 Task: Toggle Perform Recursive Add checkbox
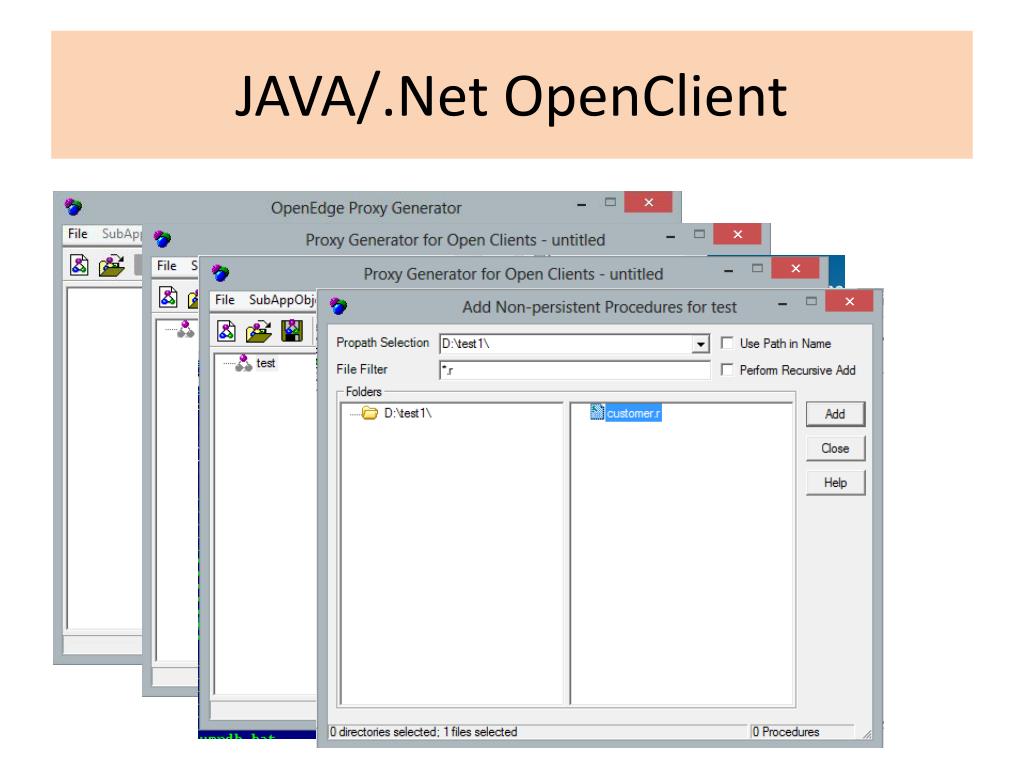pyautogui.click(x=727, y=370)
